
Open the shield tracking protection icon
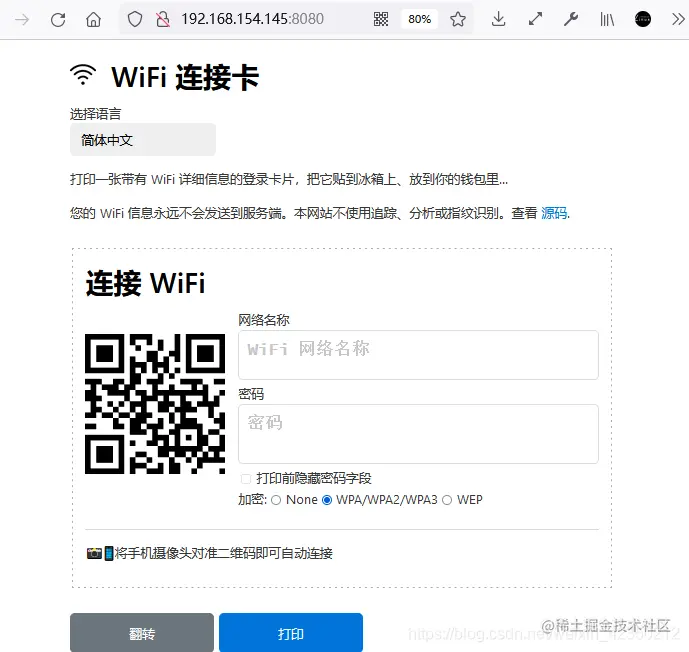tap(134, 19)
